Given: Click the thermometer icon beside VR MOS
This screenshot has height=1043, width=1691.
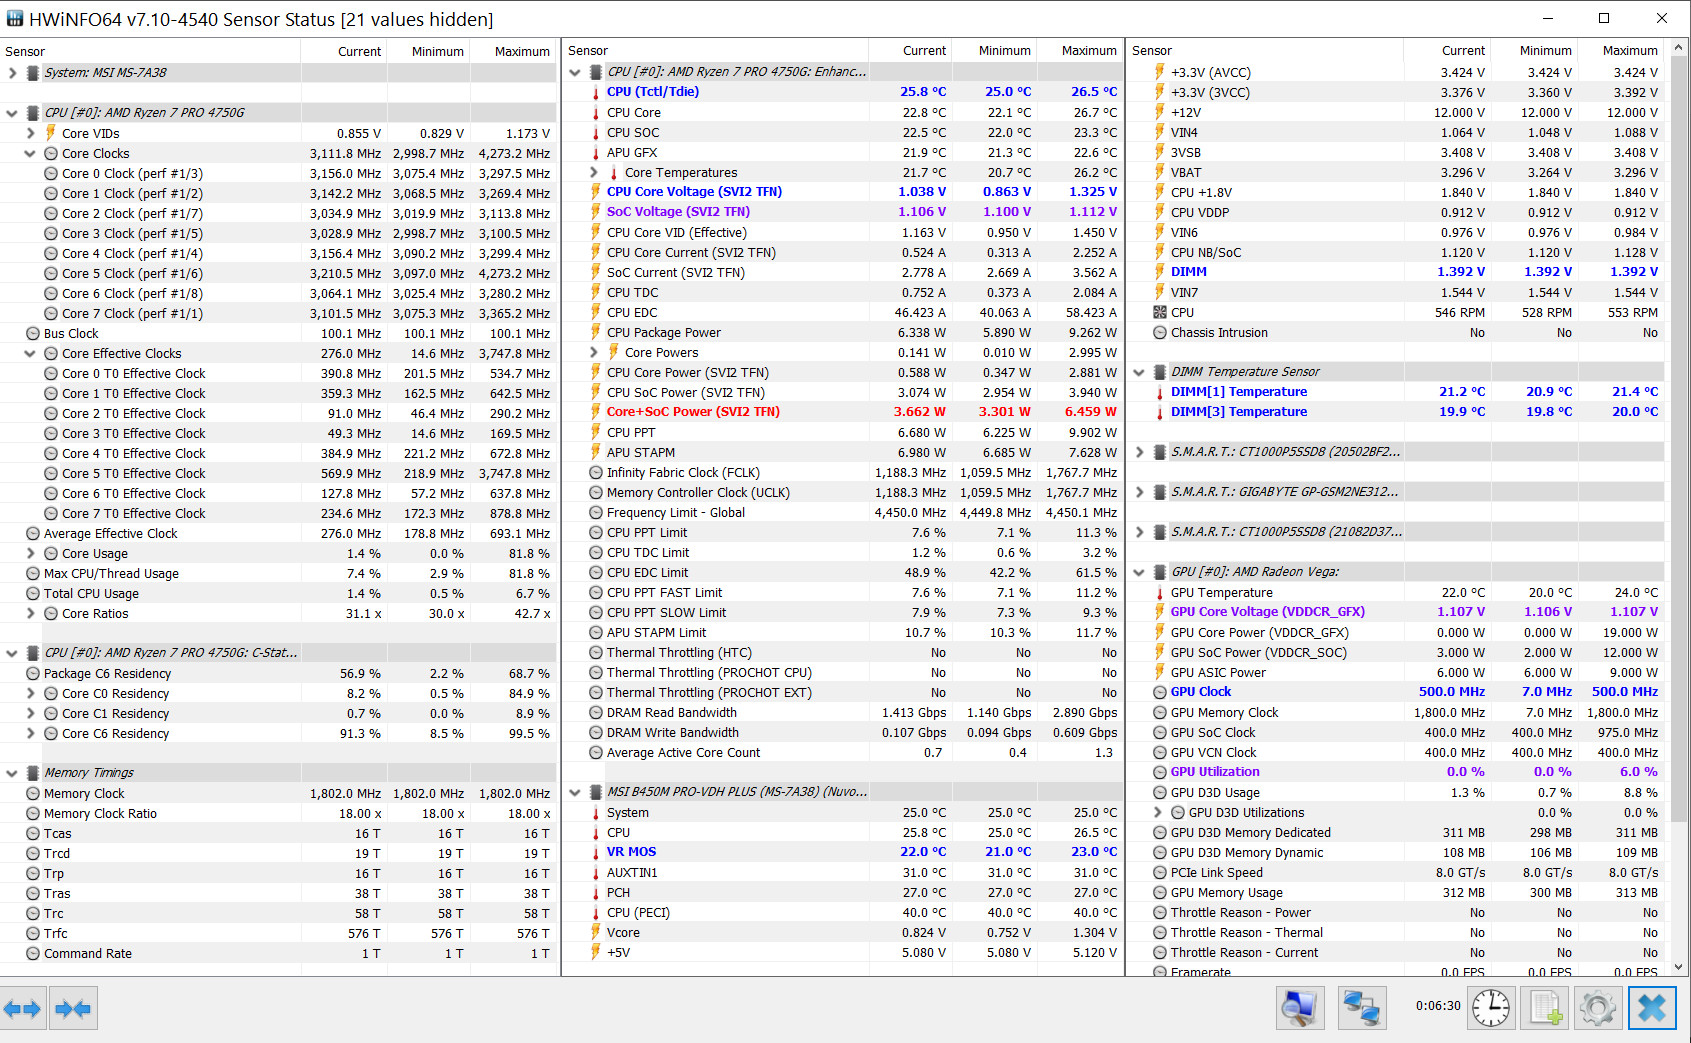Looking at the screenshot, I should [596, 852].
